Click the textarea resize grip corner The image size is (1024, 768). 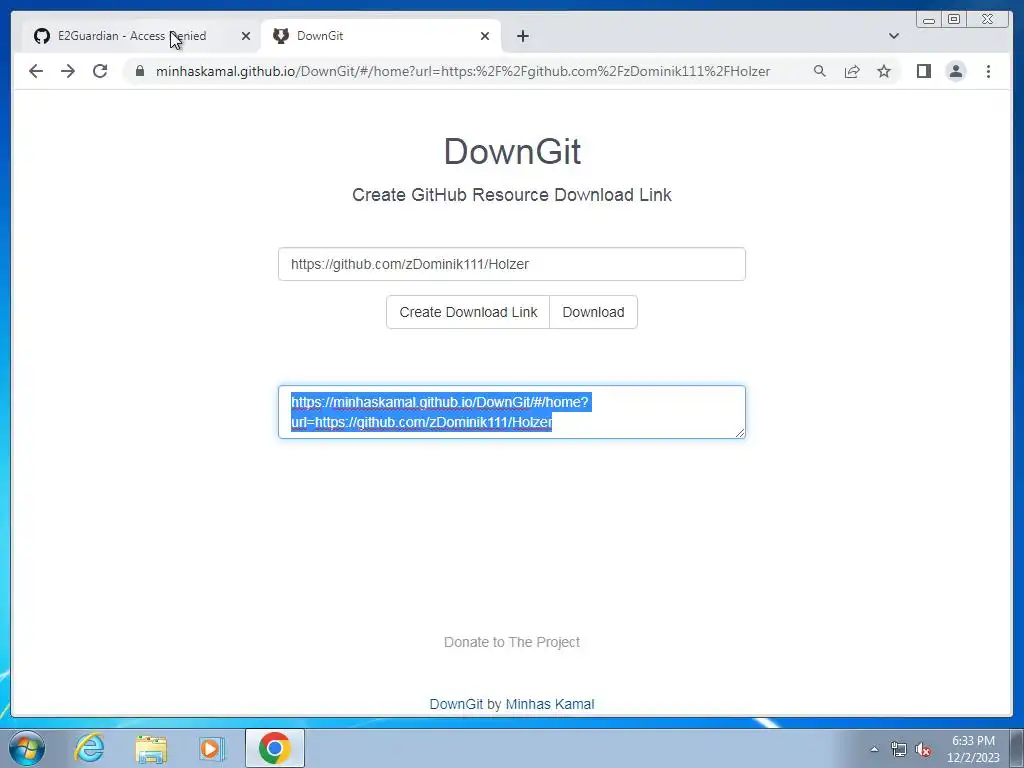point(740,433)
